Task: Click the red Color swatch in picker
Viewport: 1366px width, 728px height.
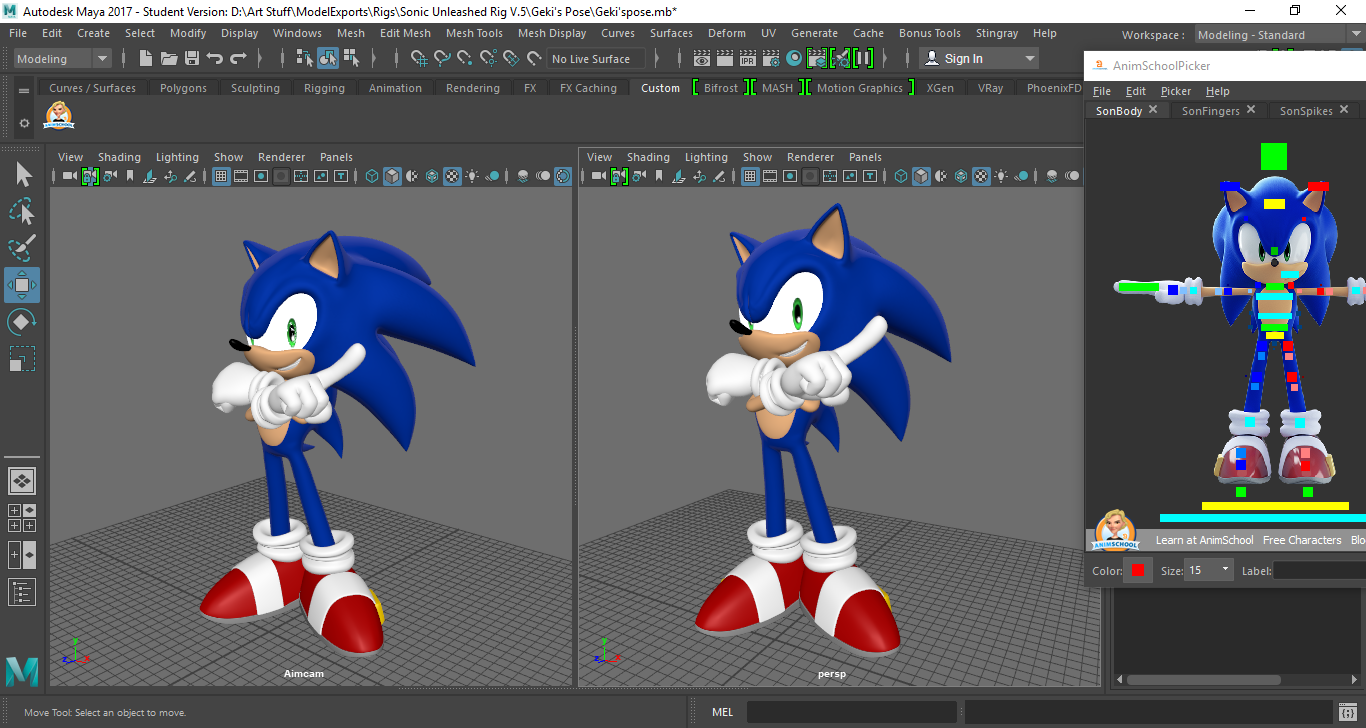Action: 1137,570
